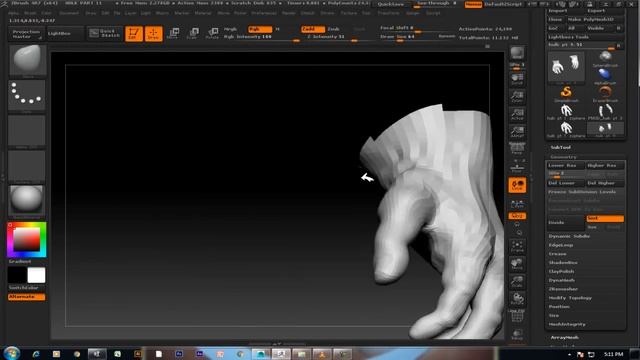Click the color picker square
This screenshot has width=640, height=360.
click(x=27, y=240)
